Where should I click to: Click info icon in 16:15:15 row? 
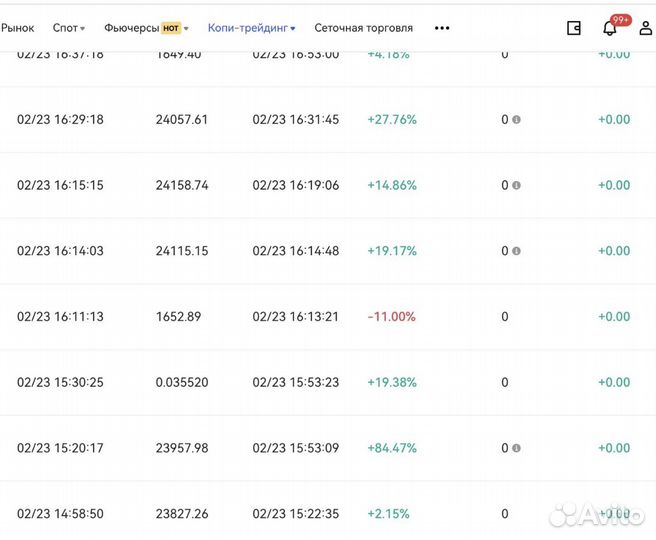(516, 185)
